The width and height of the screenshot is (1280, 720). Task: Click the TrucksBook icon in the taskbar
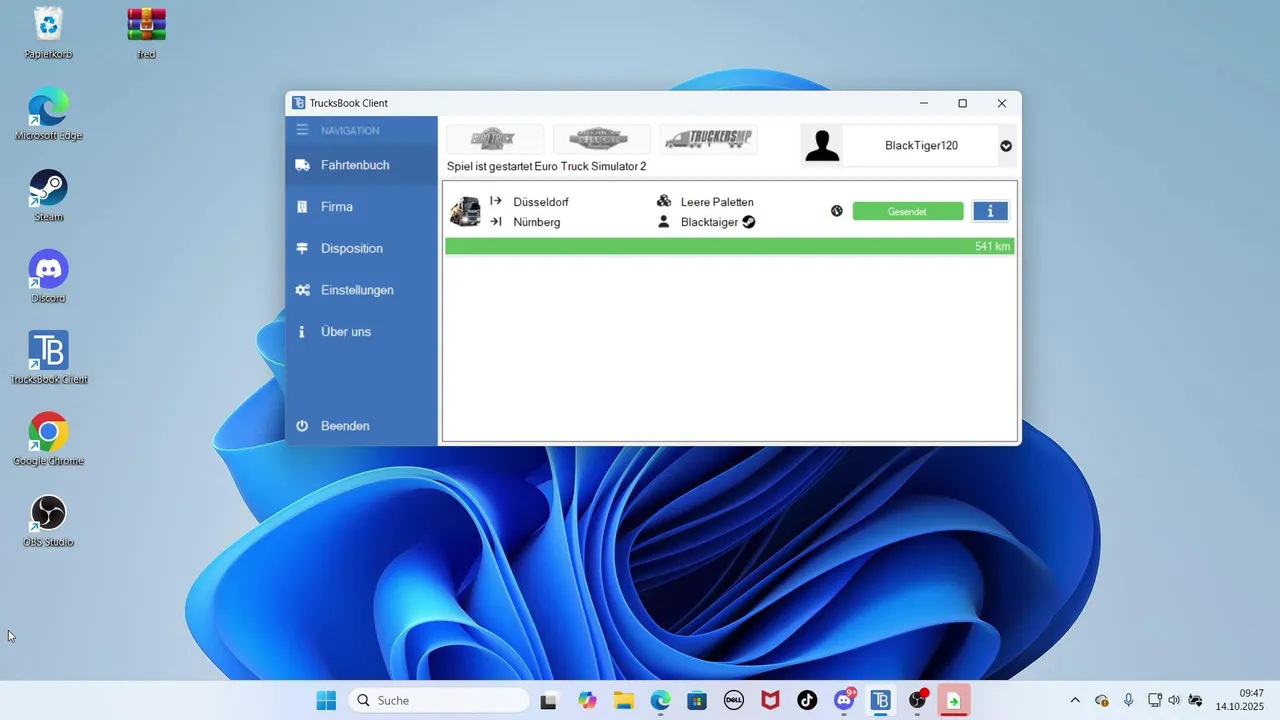point(881,701)
